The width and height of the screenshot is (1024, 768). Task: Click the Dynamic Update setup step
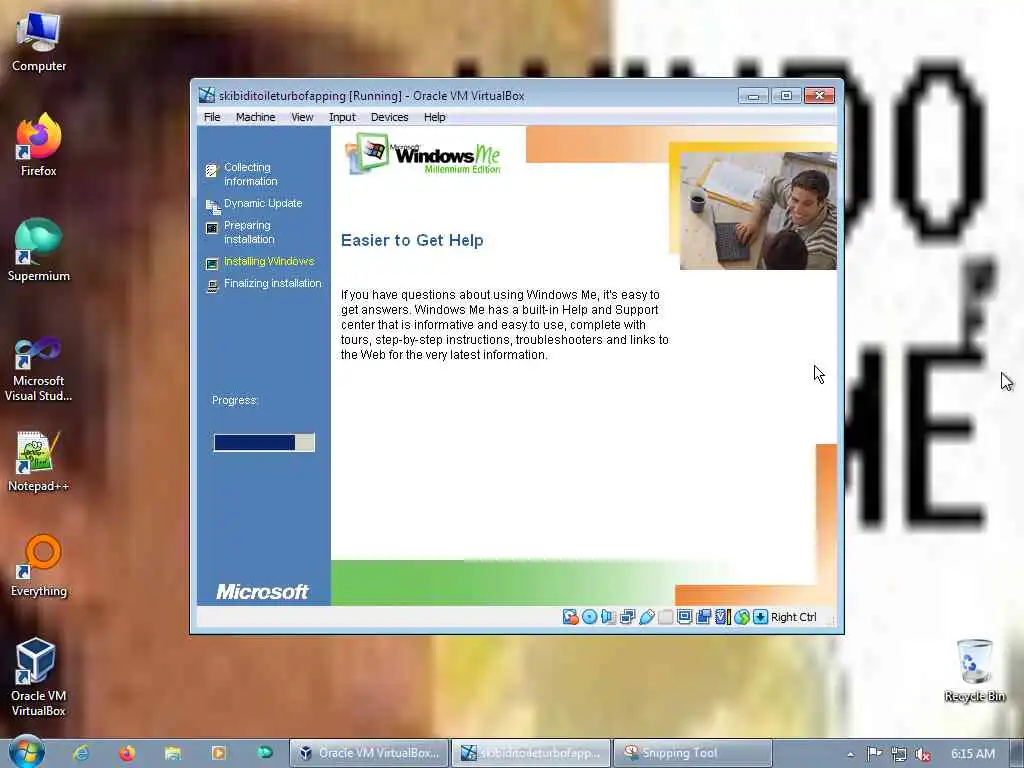pos(263,203)
